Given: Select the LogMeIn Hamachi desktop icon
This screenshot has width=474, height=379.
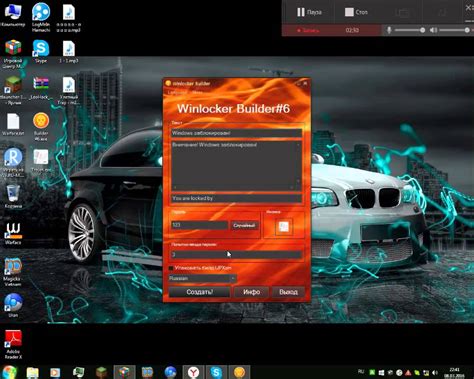Looking at the screenshot, I should pyautogui.click(x=41, y=17).
